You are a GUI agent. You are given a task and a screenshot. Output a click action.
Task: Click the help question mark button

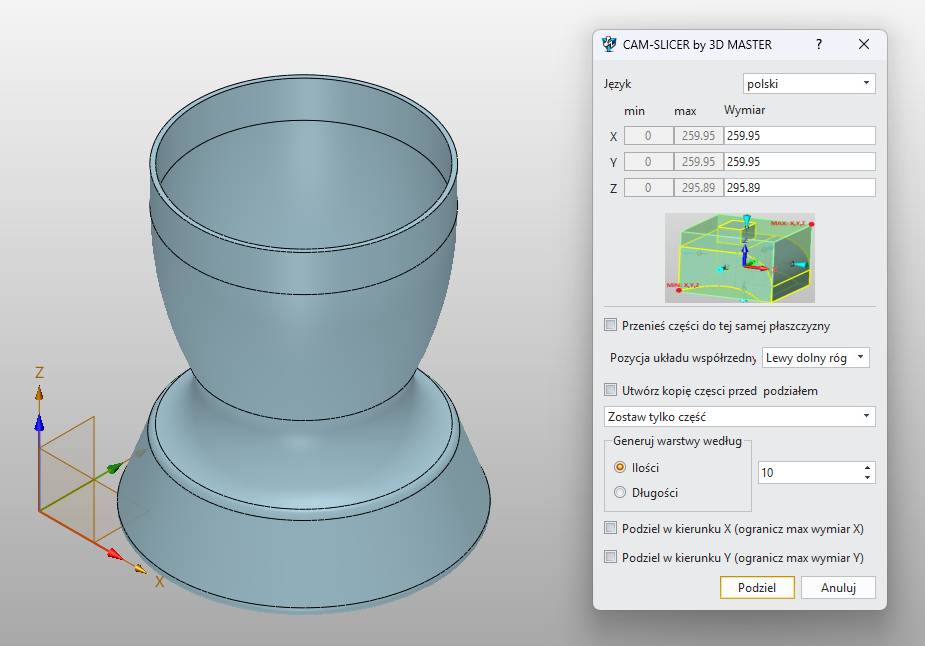click(x=818, y=44)
